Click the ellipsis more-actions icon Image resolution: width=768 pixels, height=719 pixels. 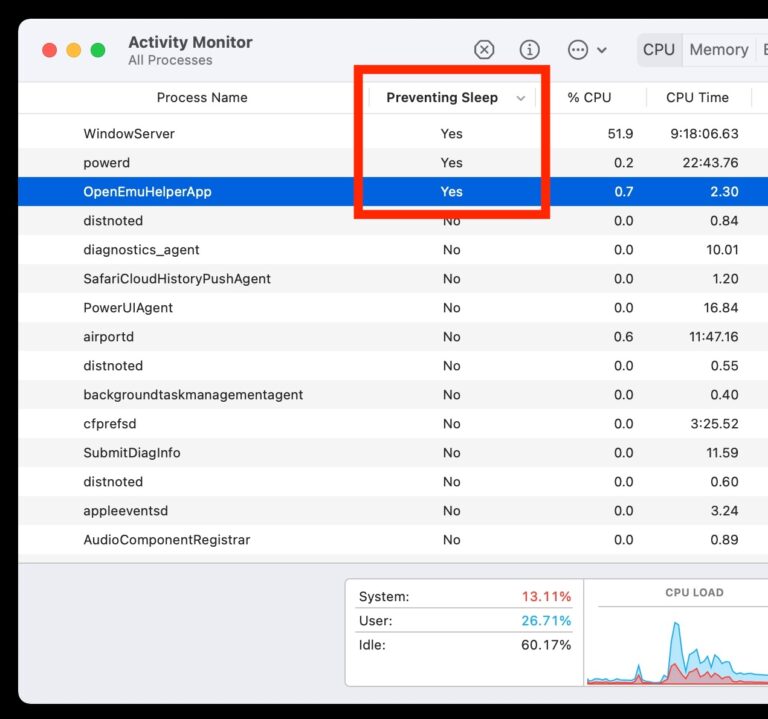pyautogui.click(x=577, y=50)
